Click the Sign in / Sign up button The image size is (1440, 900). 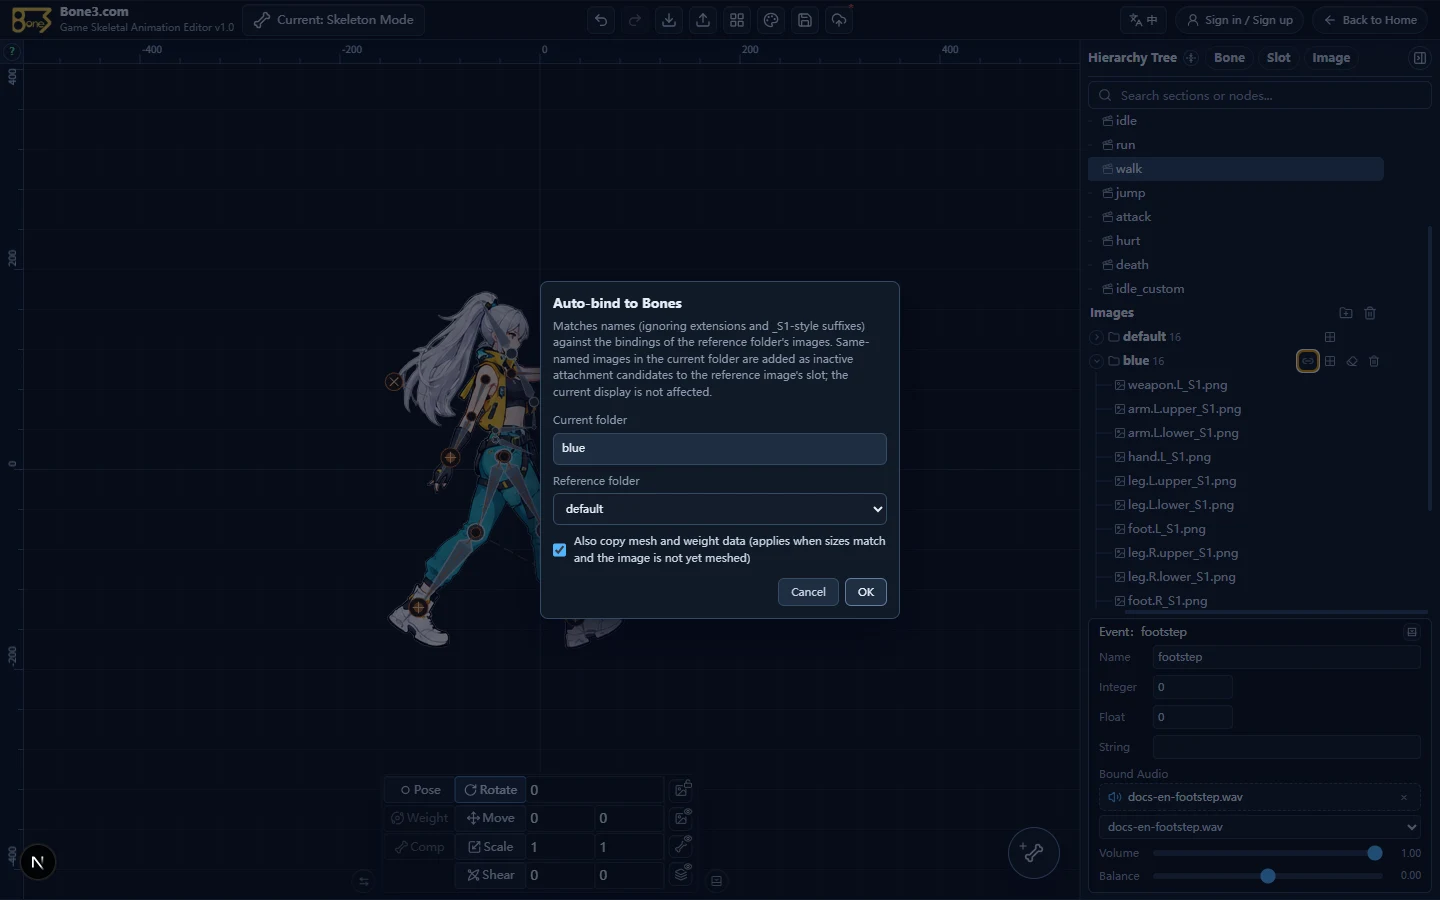1239,20
